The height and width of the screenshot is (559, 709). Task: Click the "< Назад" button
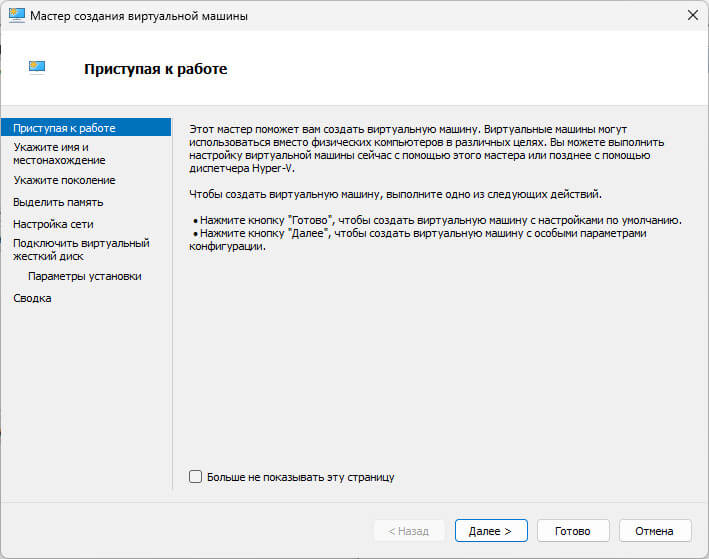pyautogui.click(x=409, y=531)
